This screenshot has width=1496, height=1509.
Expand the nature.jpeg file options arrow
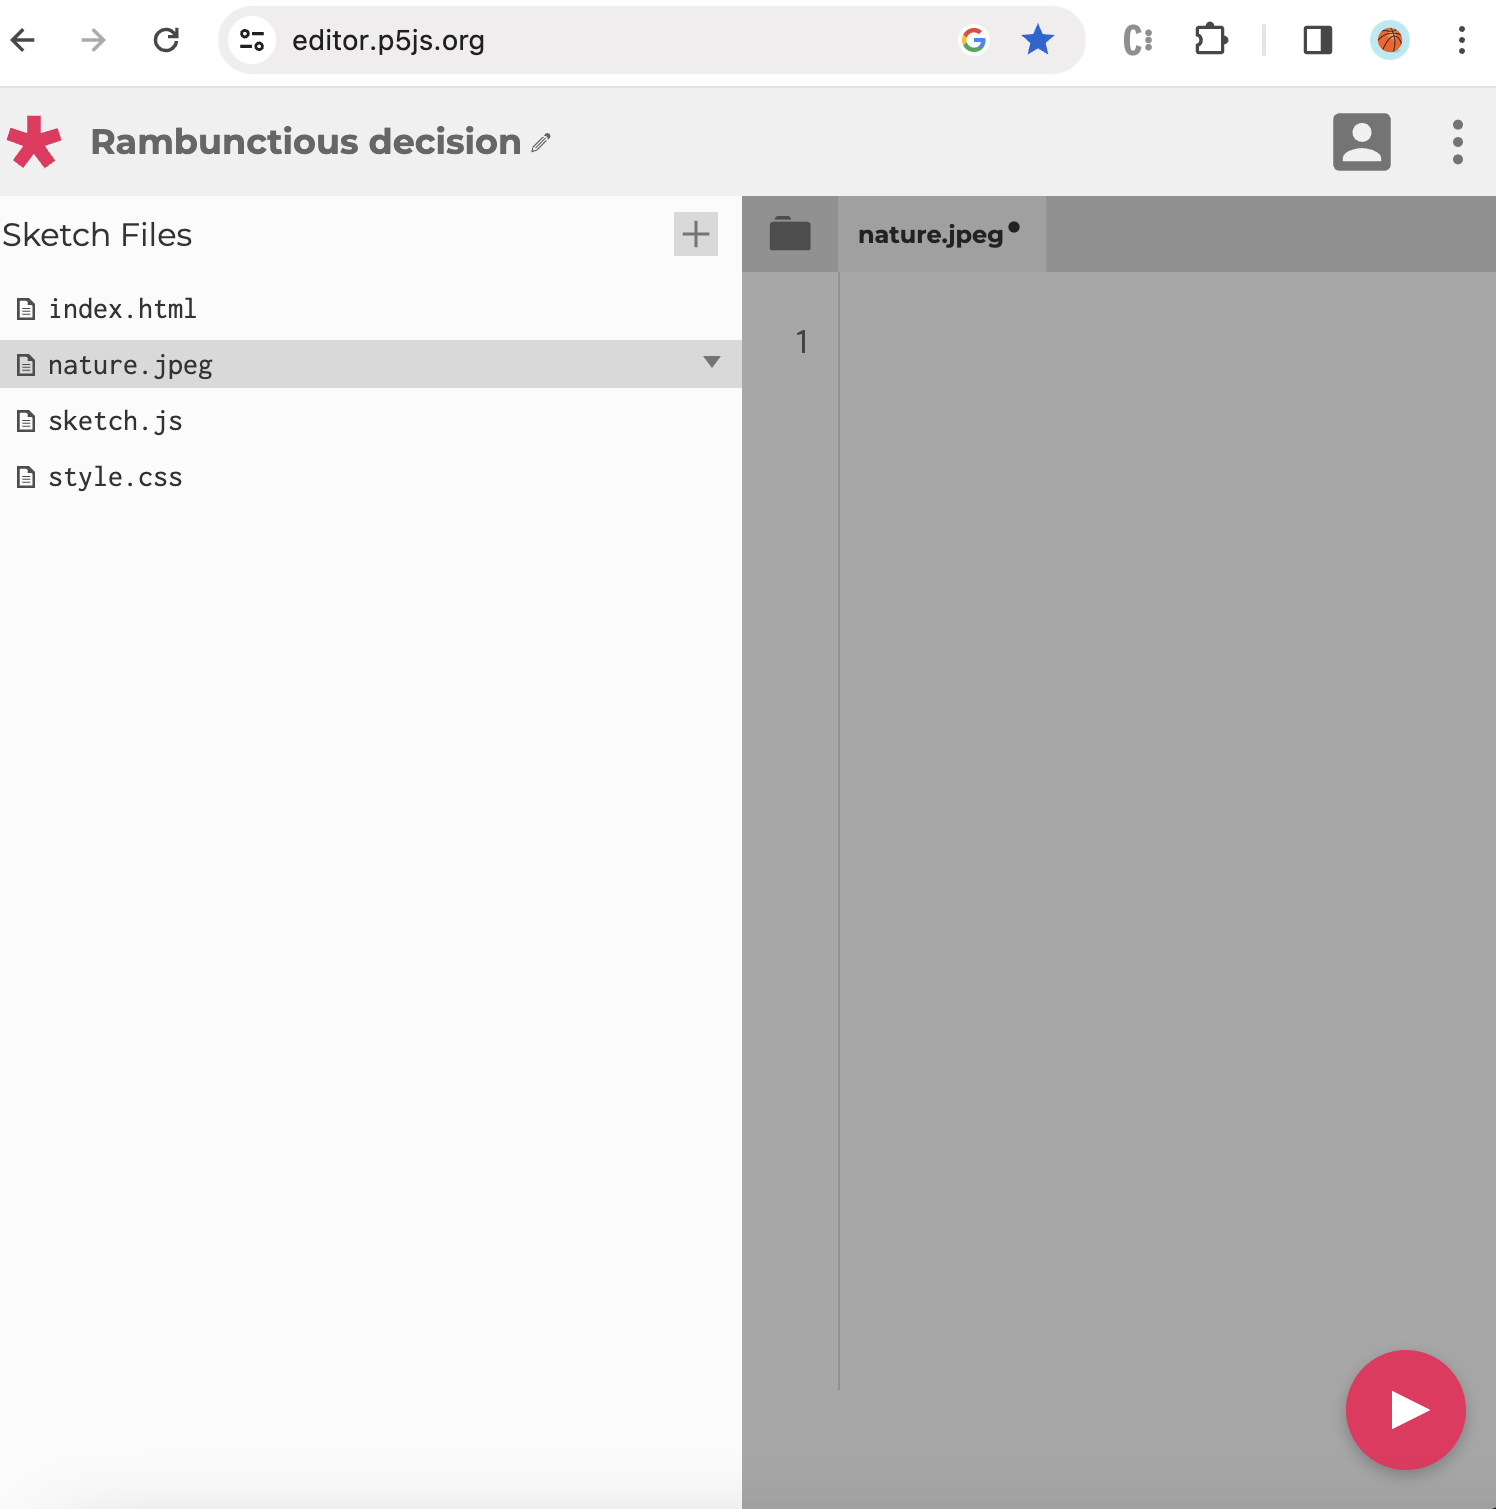(x=711, y=364)
